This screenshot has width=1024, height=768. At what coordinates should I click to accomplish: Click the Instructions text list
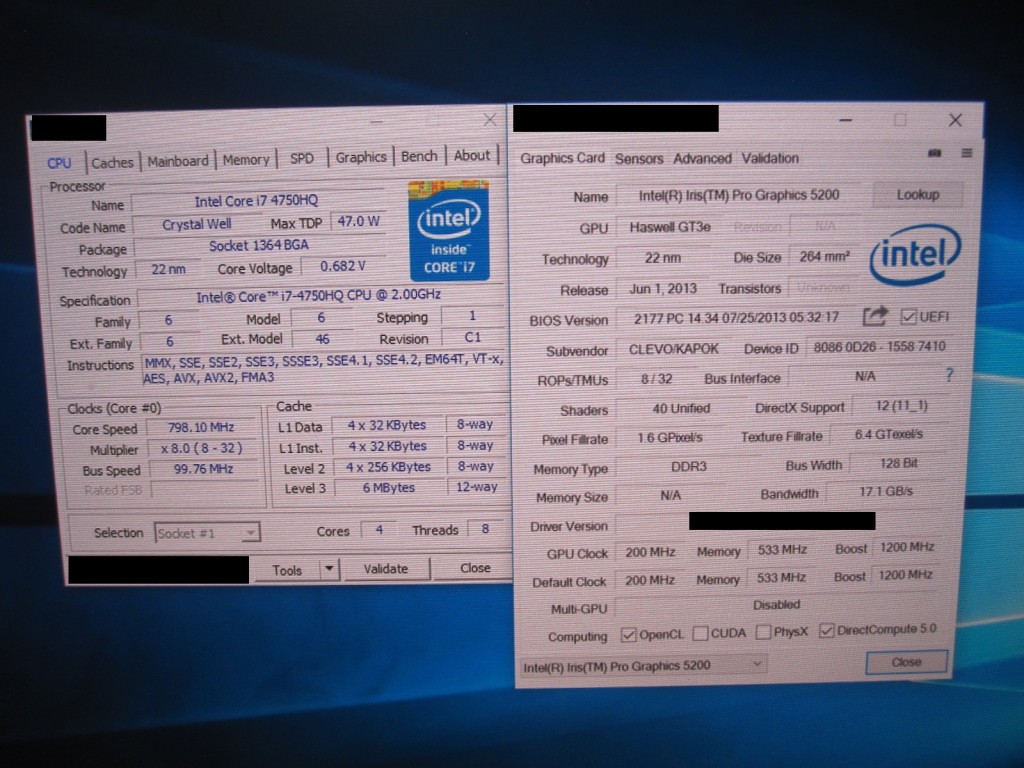click(323, 369)
